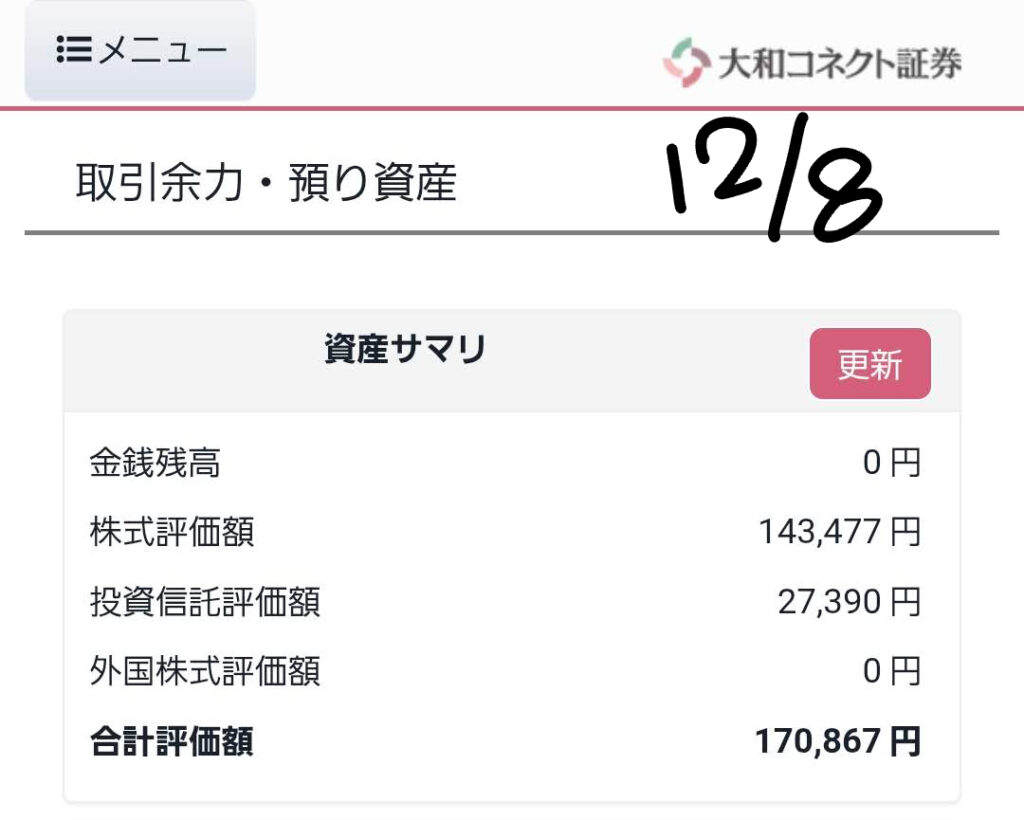Click the list icon beside メニュー
The image size is (1024, 820).
coord(75,50)
